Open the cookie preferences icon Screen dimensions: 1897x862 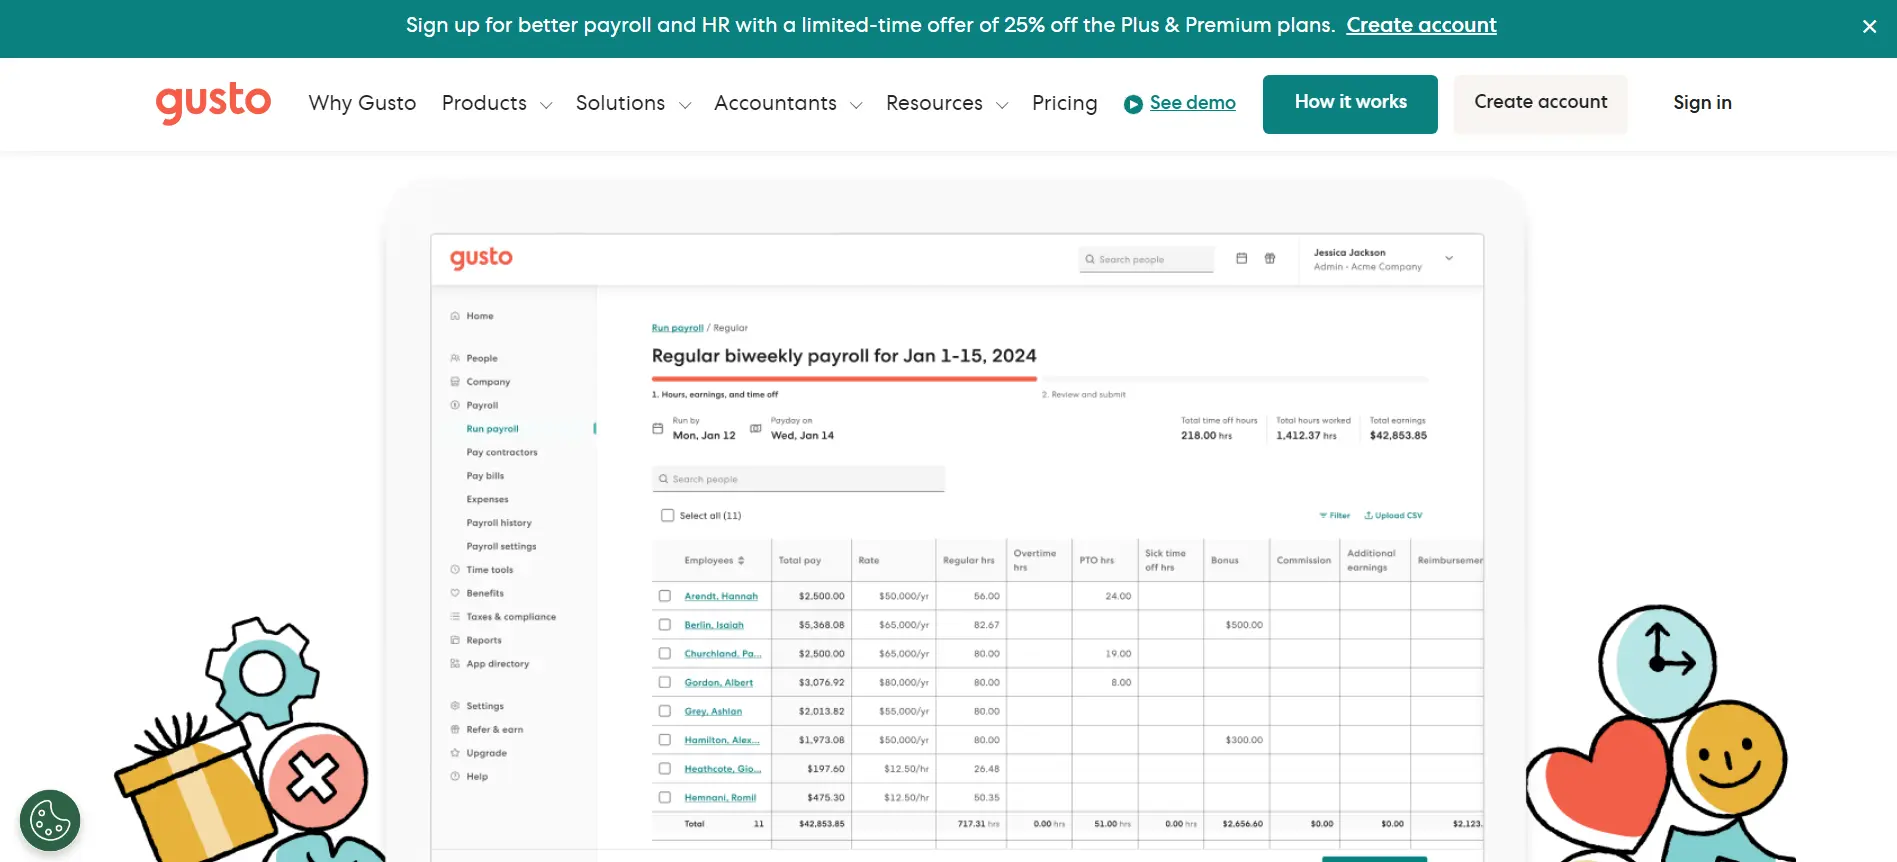50,821
